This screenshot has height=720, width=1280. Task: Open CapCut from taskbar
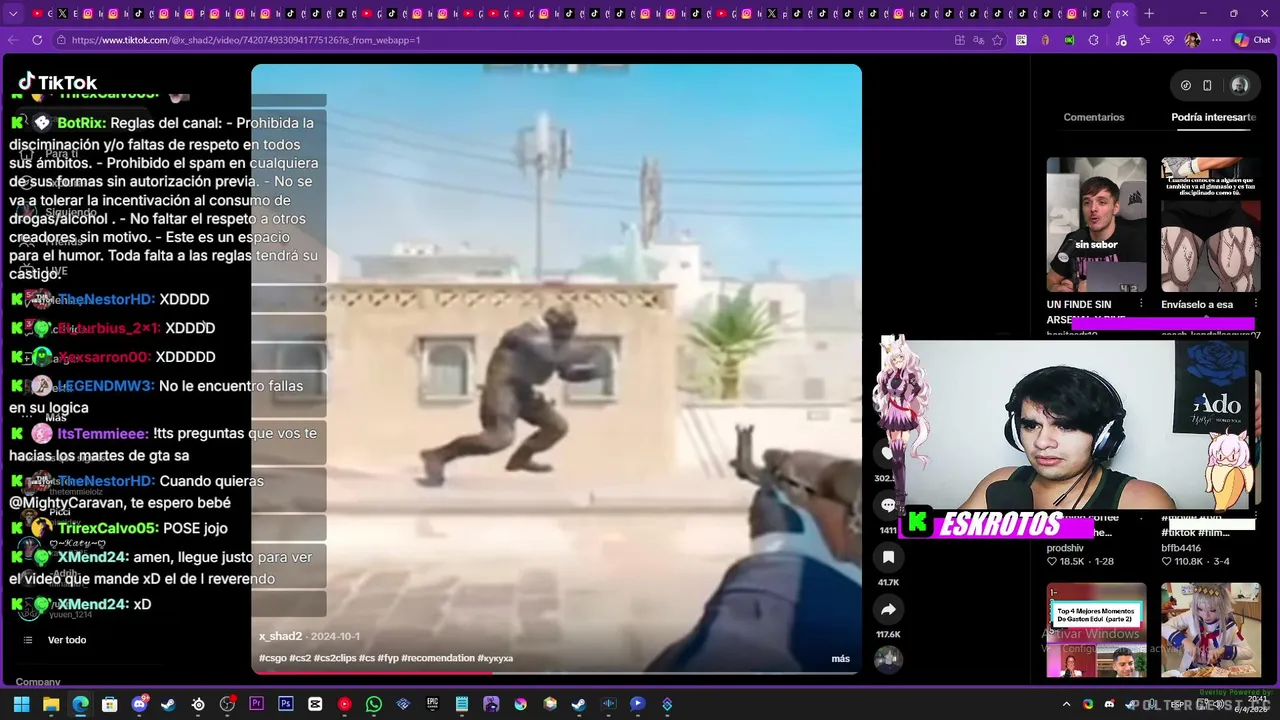[315, 704]
